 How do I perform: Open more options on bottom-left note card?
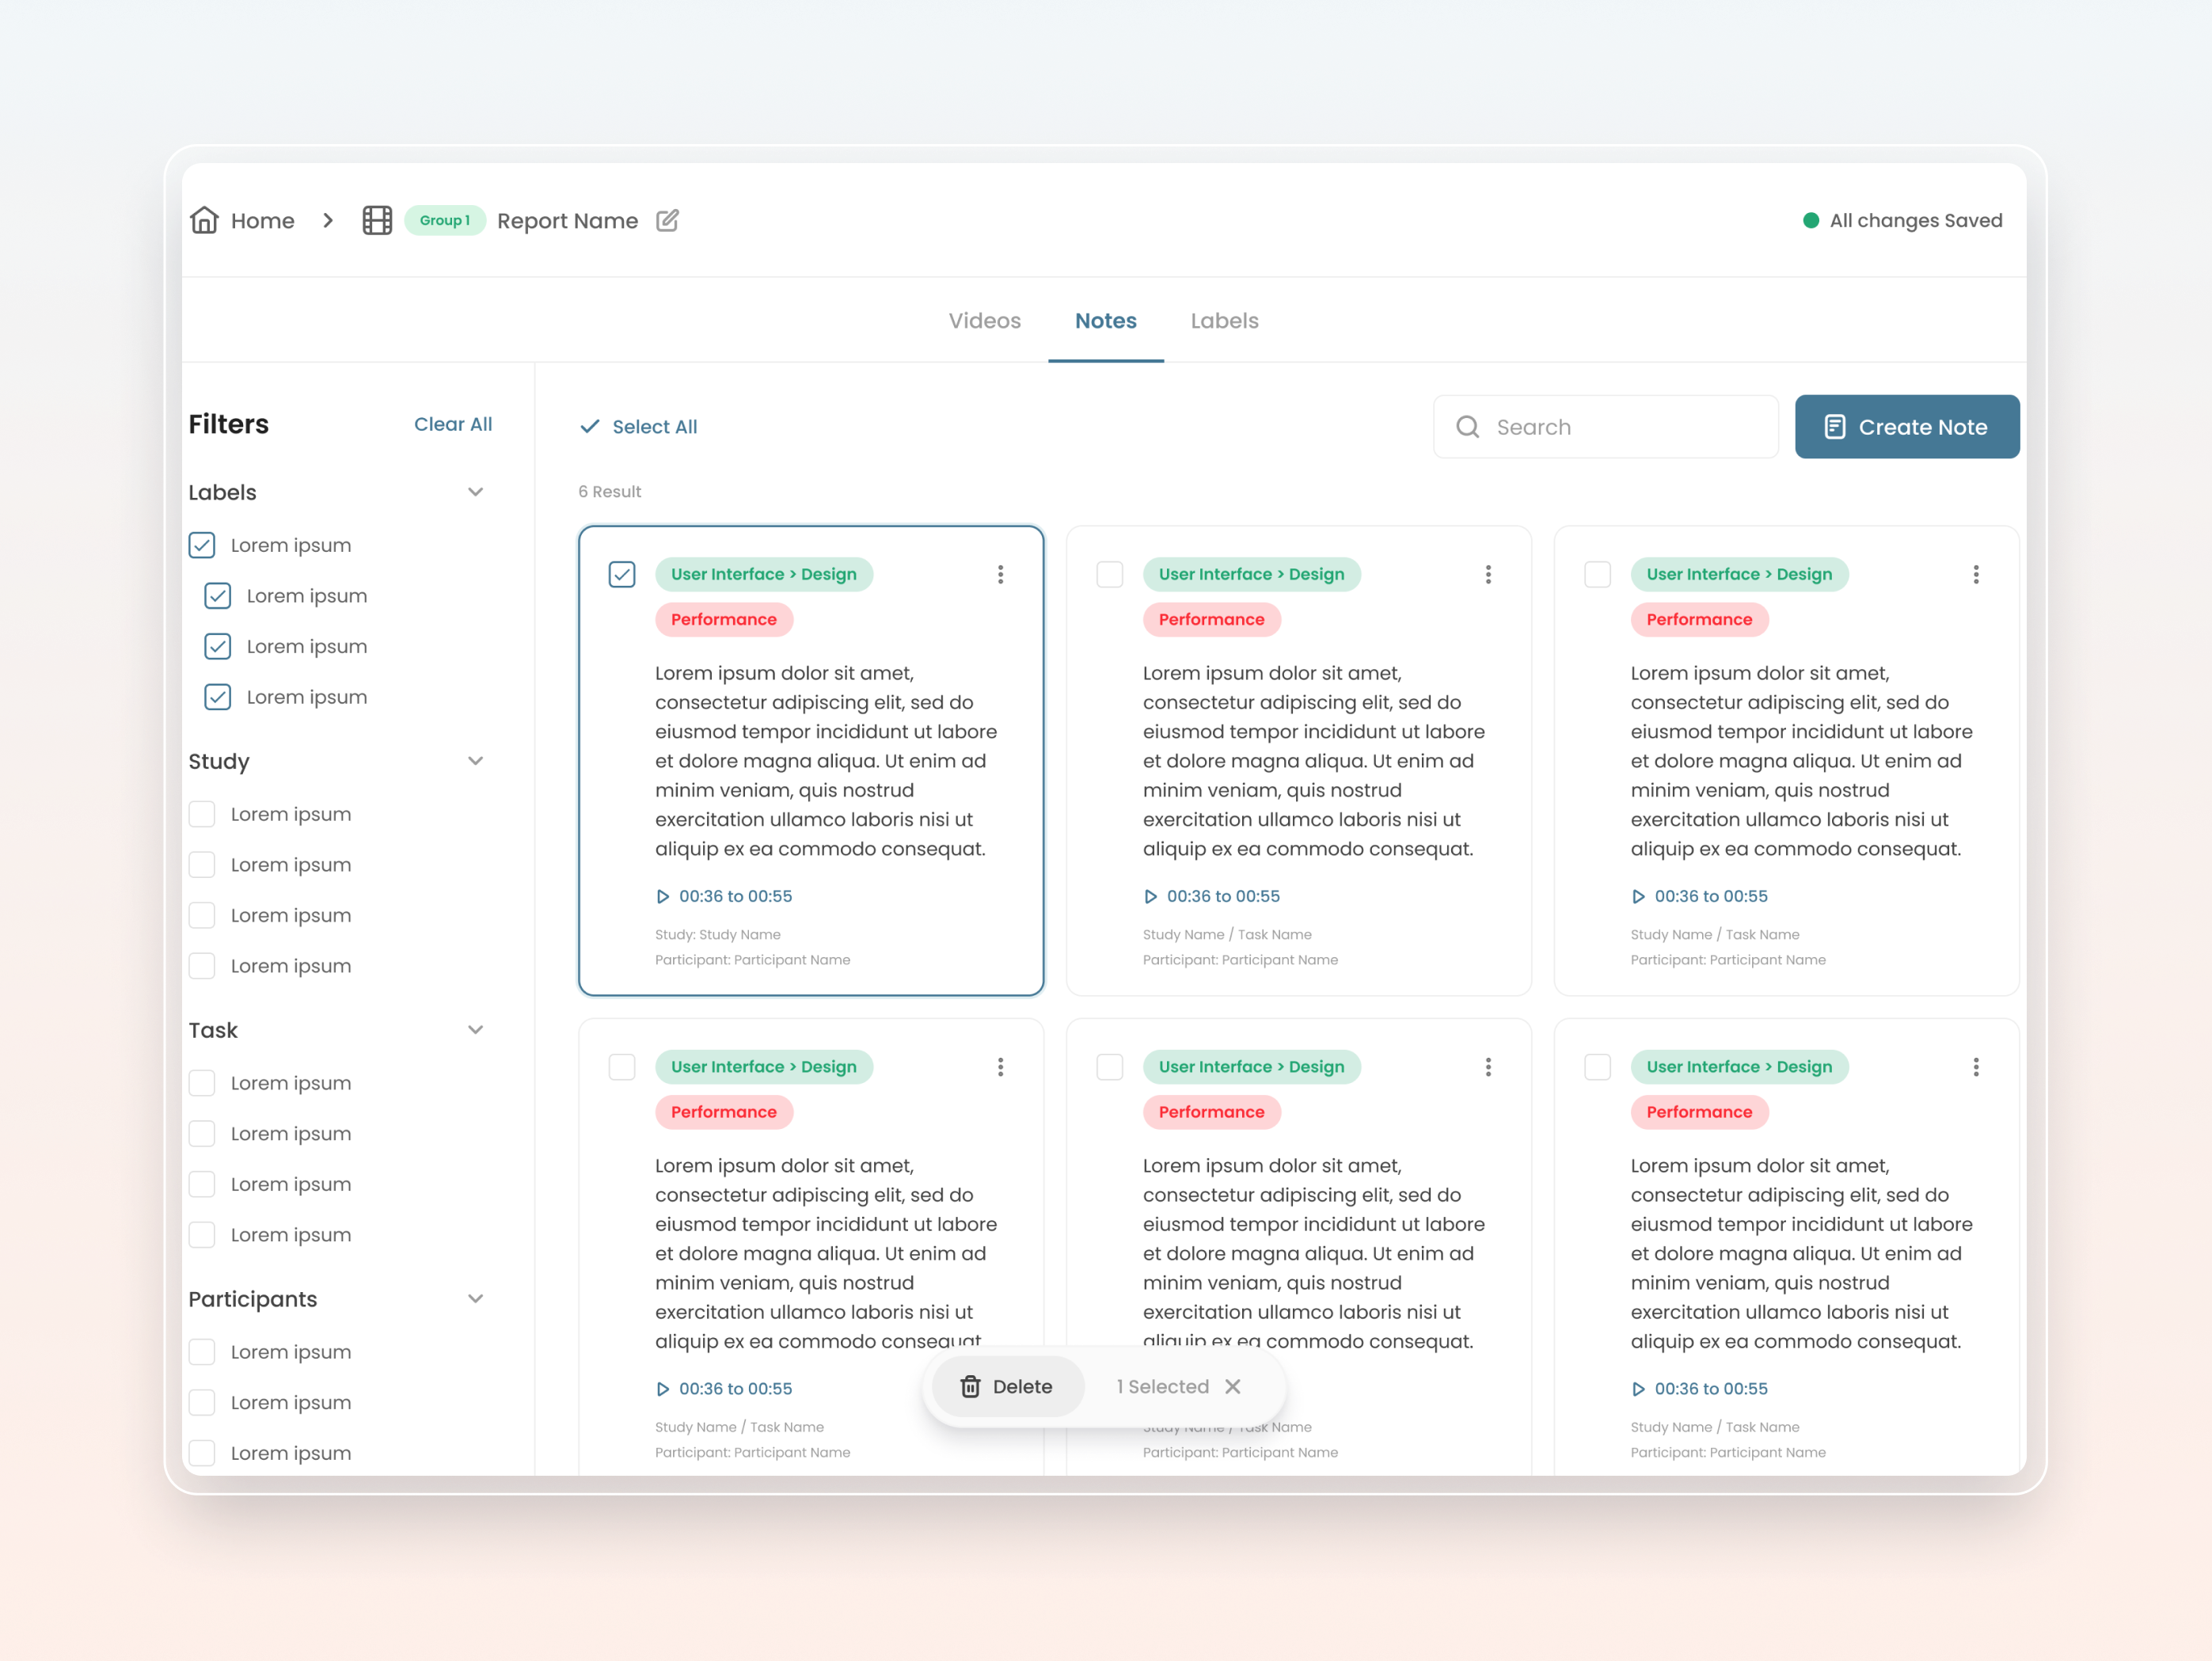point(1000,1067)
